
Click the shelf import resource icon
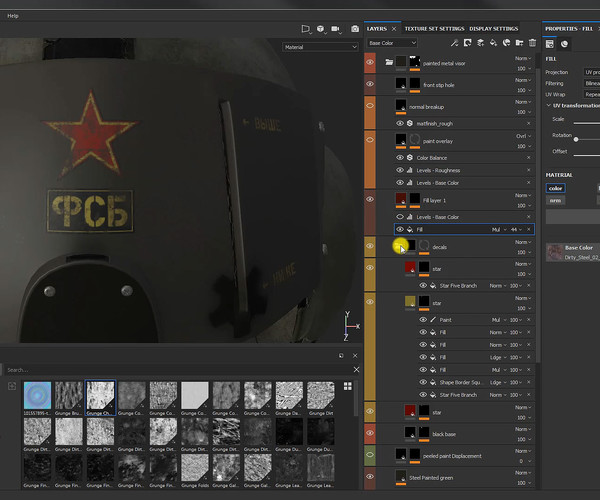pyautogui.click(x=12, y=386)
